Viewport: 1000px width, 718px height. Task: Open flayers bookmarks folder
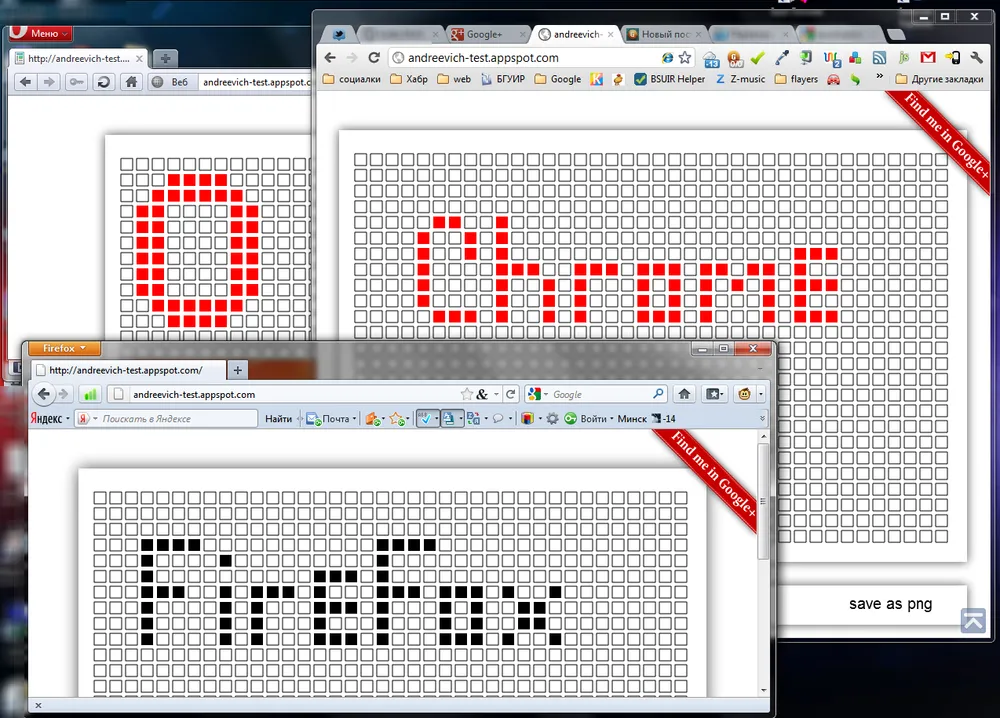797,79
